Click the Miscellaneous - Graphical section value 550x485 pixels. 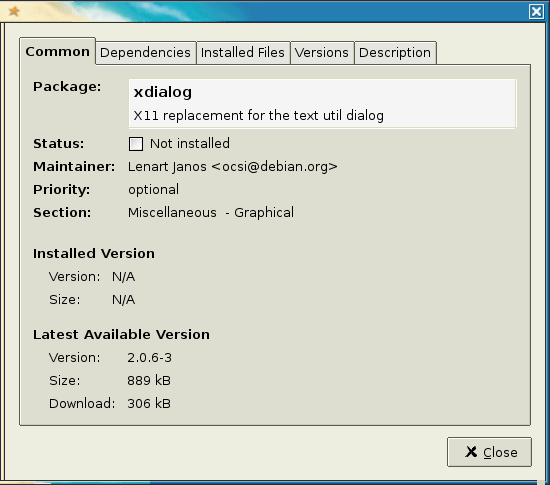[x=211, y=213]
